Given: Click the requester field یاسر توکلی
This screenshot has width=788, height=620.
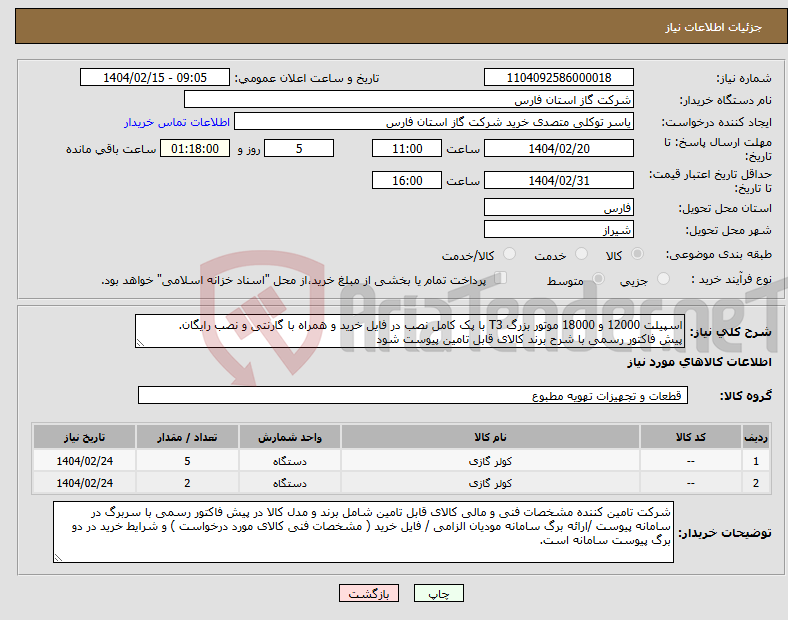Looking at the screenshot, I should pos(434,122).
